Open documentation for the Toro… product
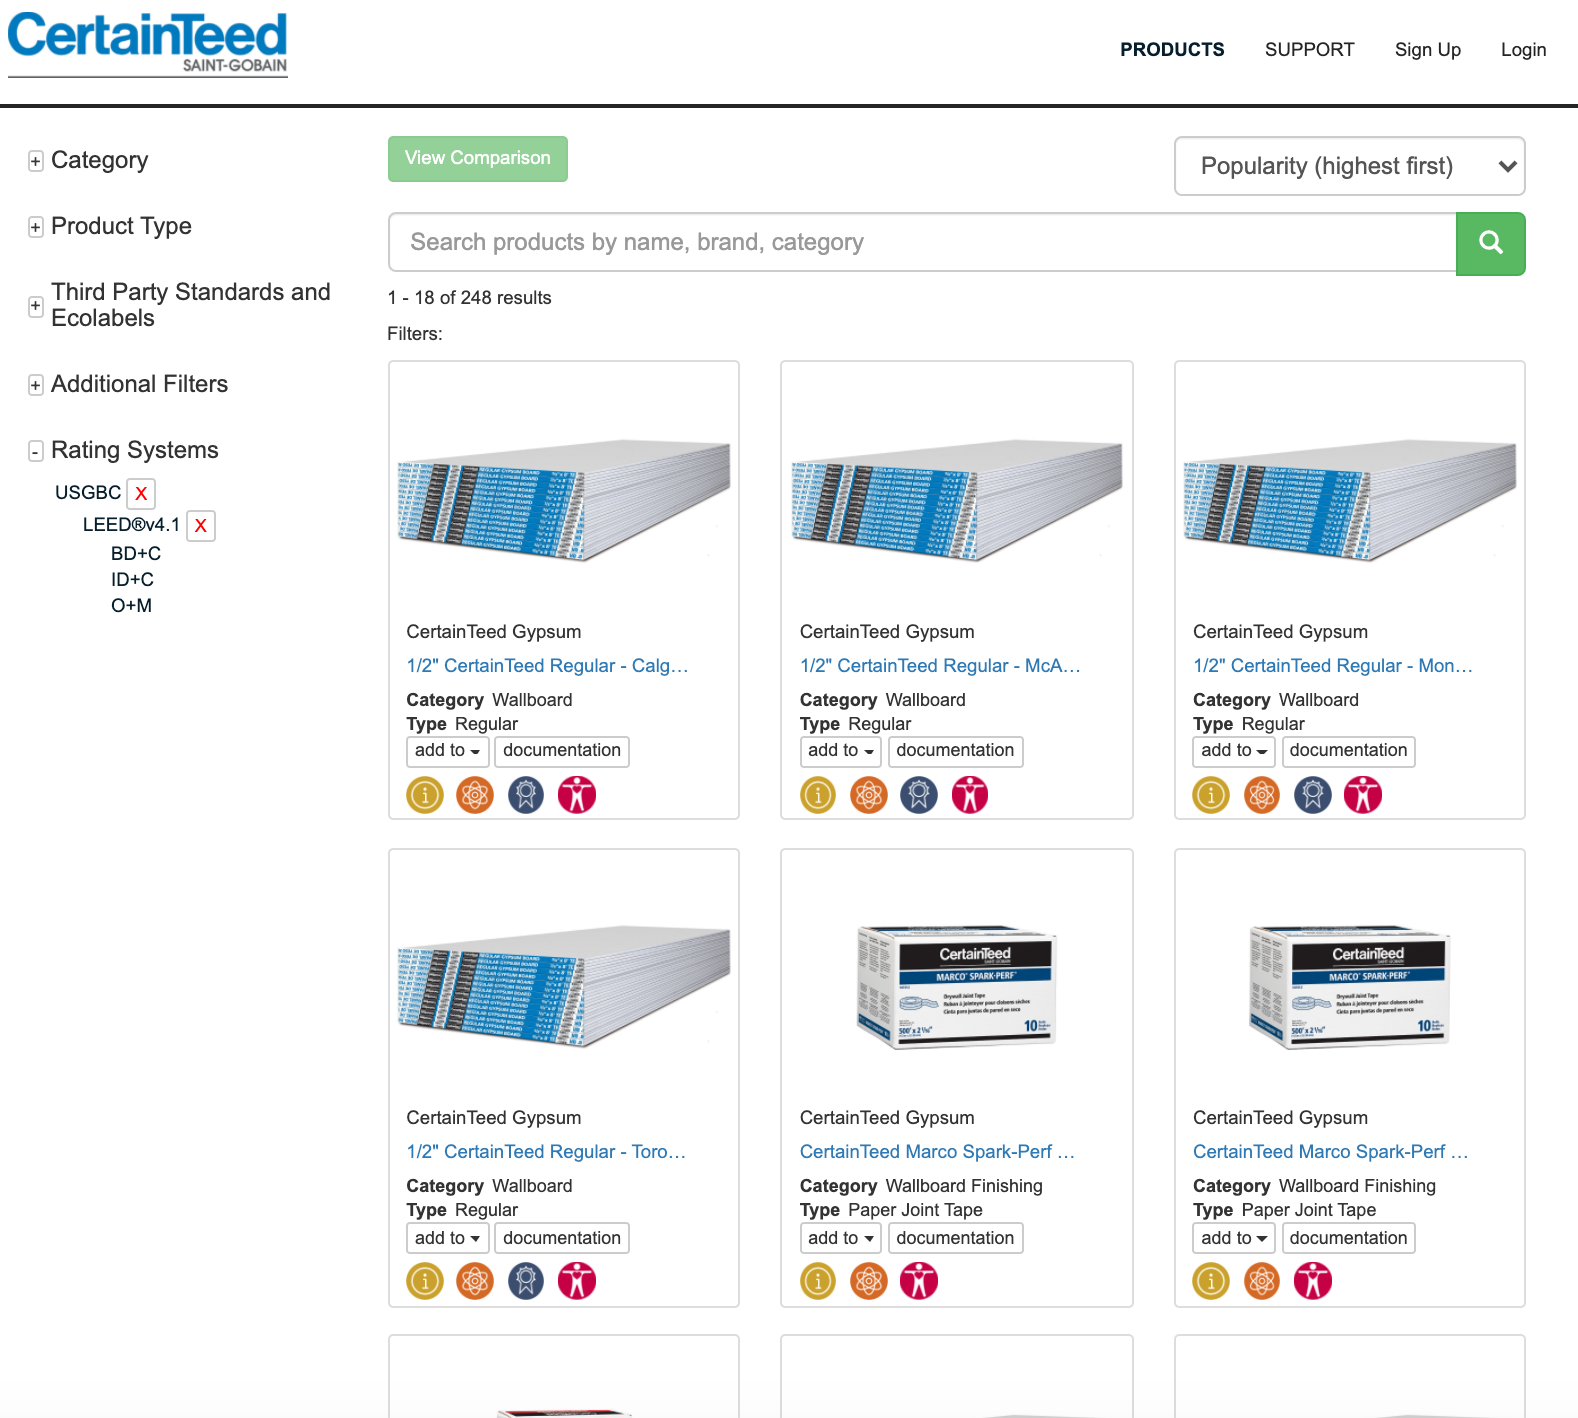1578x1418 pixels. (562, 1238)
